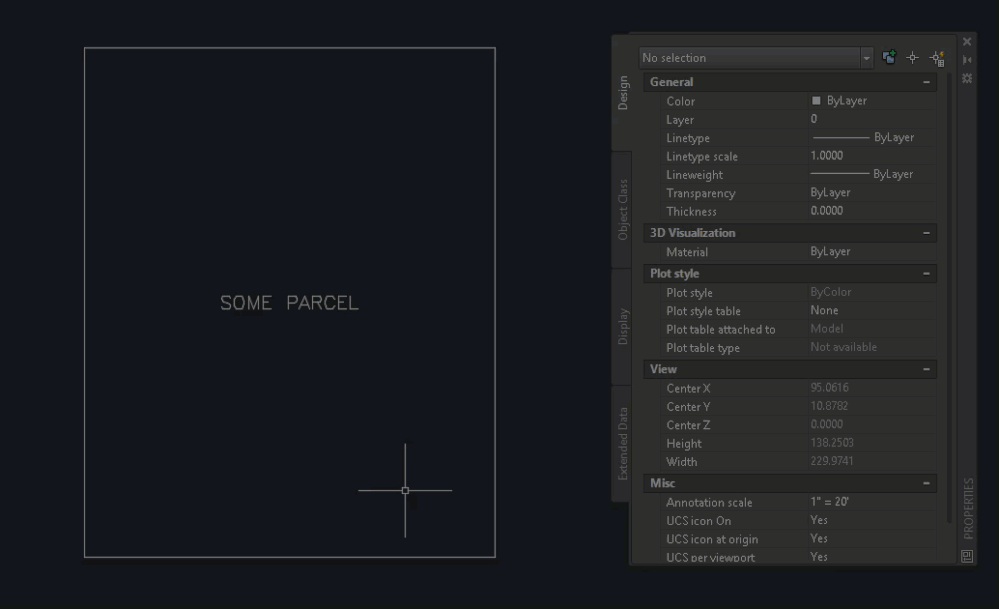
Task: Toggle auto-hide on Properties palette
Action: click(967, 60)
